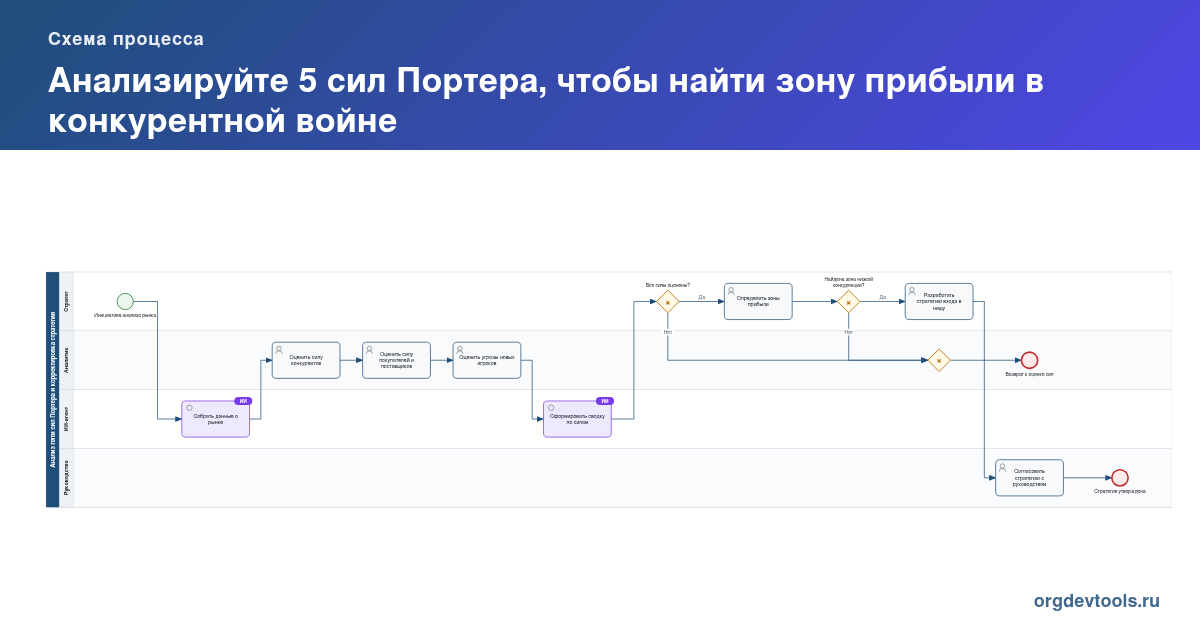Select the 'Сформировать сводку по силам' task
The width and height of the screenshot is (1200, 630).
(x=577, y=419)
